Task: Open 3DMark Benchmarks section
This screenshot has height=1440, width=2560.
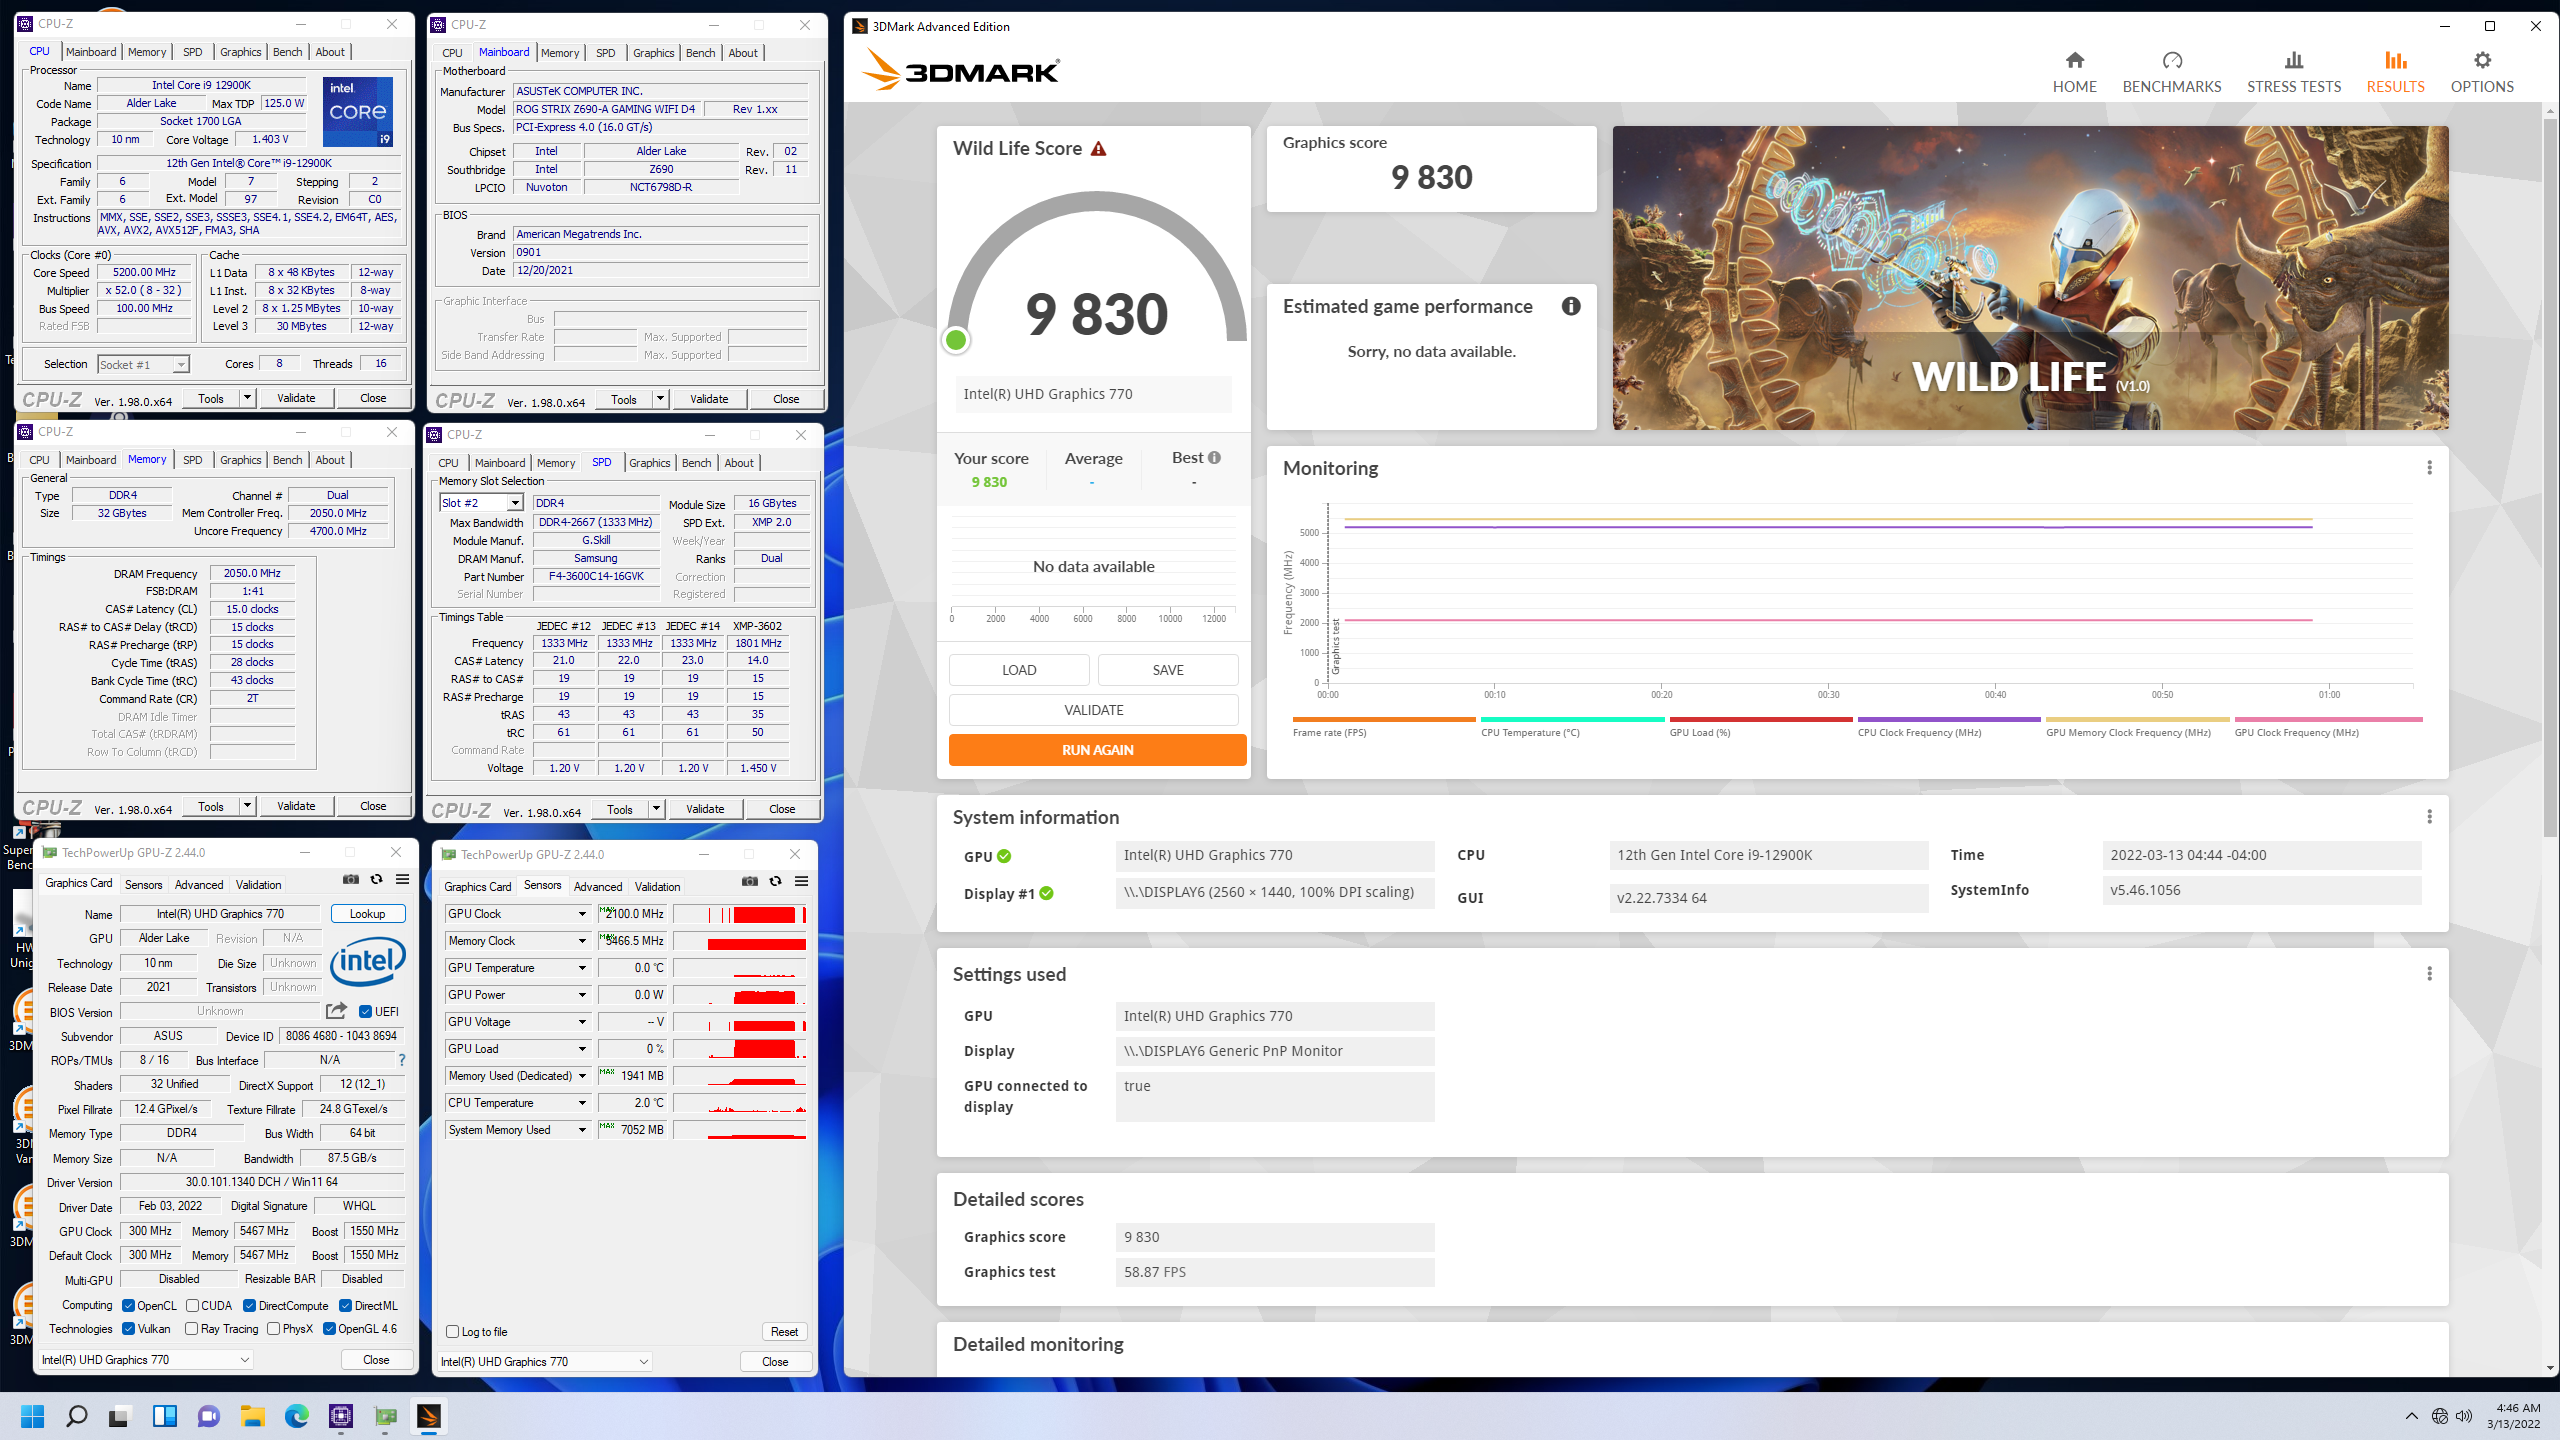Action: click(2172, 72)
